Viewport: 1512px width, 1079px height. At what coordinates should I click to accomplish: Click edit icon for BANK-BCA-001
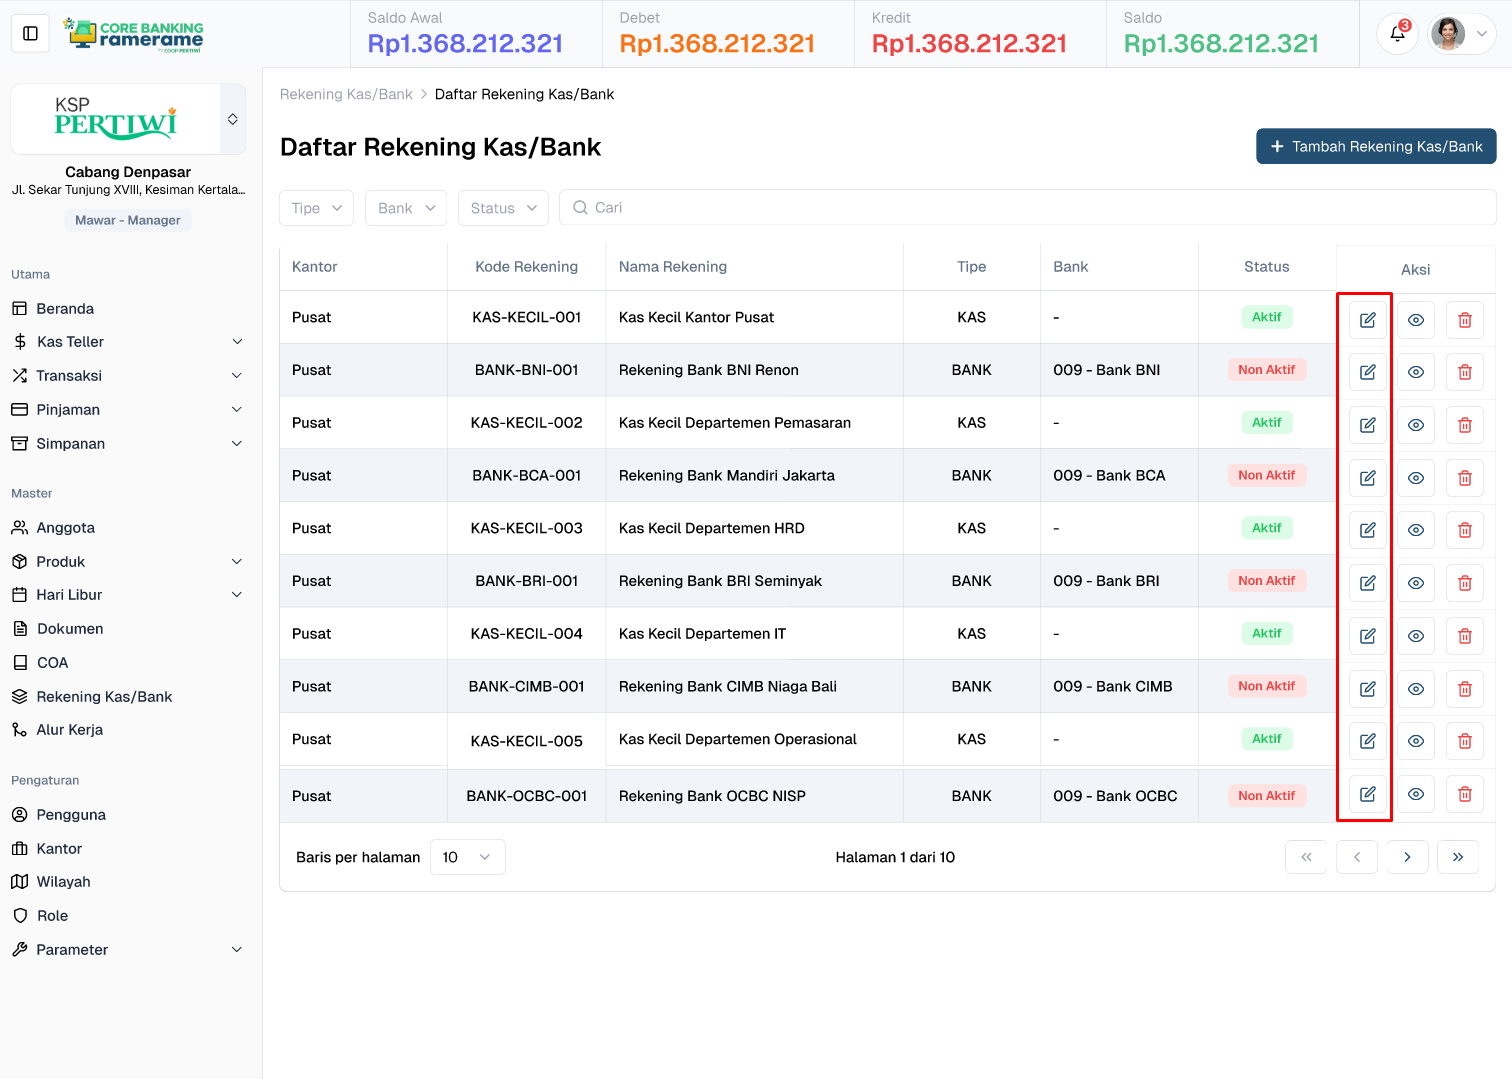(1367, 478)
